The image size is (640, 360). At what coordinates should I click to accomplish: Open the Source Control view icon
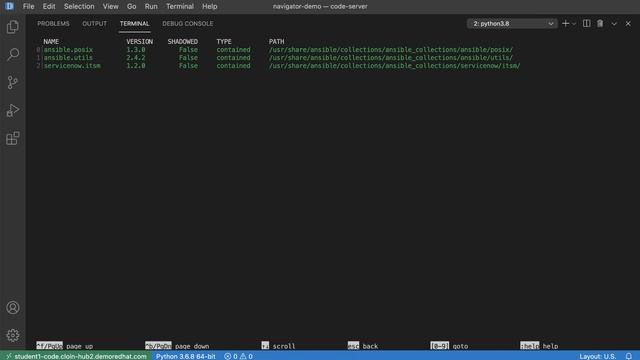(x=13, y=82)
